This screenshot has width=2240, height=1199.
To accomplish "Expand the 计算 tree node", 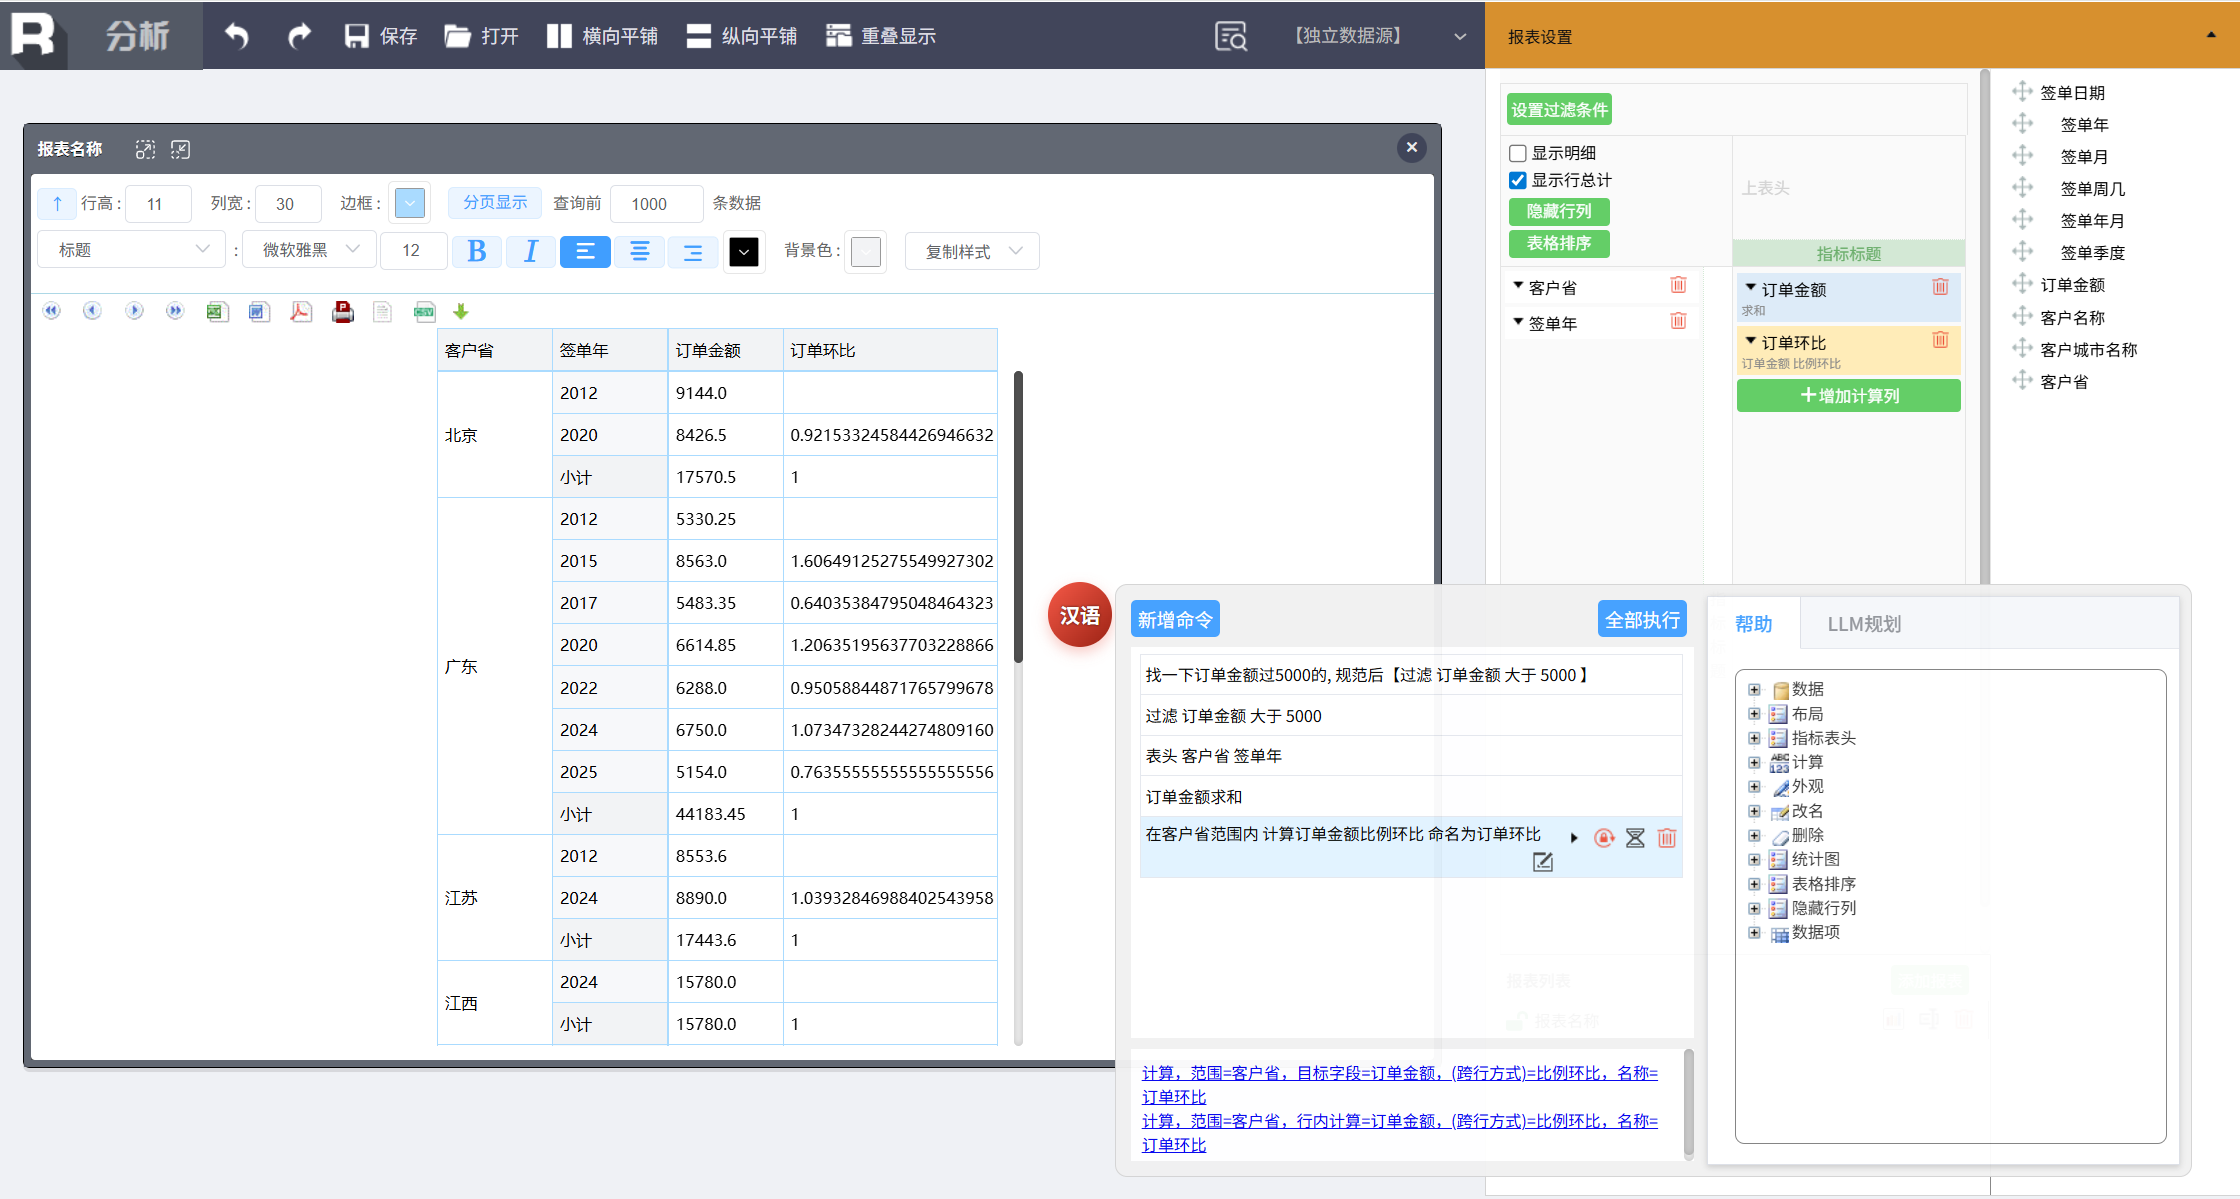I will [1754, 762].
